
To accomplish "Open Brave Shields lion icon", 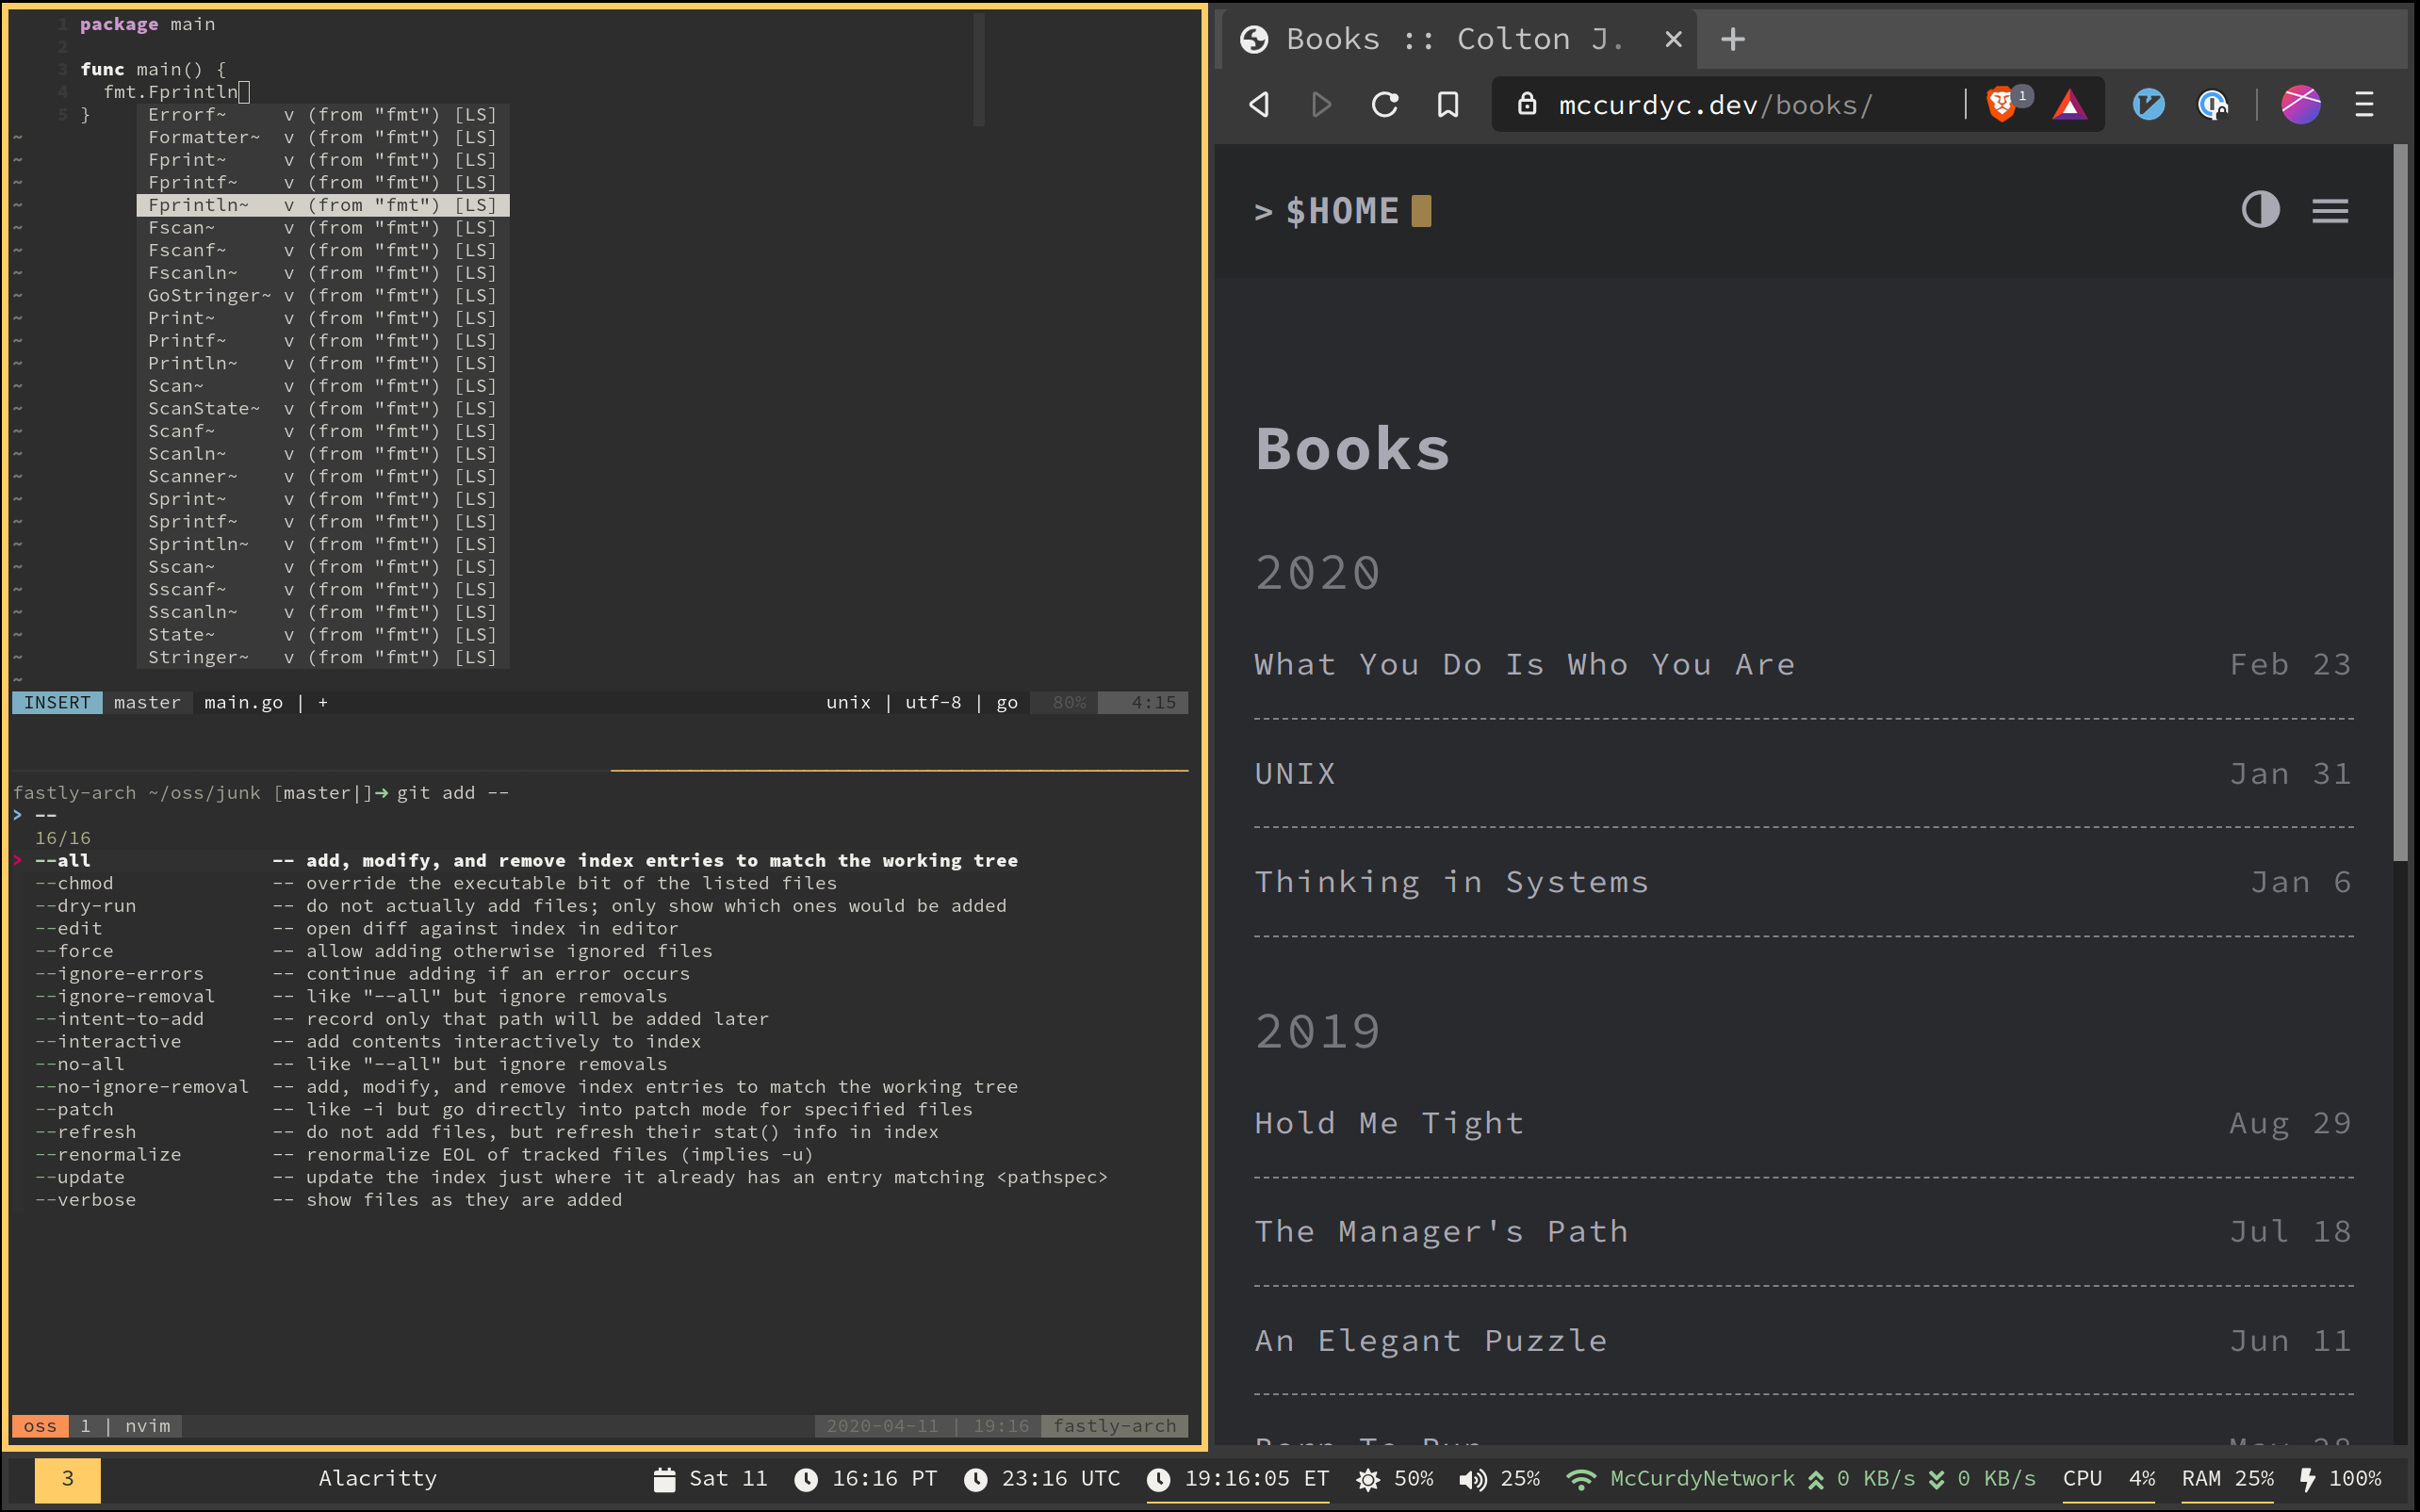I will coord(2000,104).
